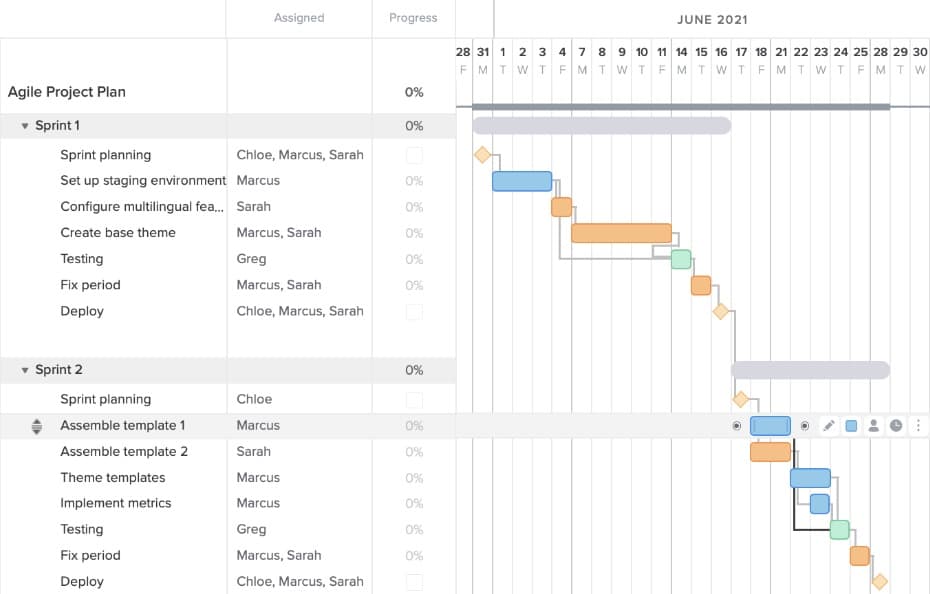930x594 pixels.
Task: Edit Assemble template 1 with the pencil icon
Action: tap(829, 425)
